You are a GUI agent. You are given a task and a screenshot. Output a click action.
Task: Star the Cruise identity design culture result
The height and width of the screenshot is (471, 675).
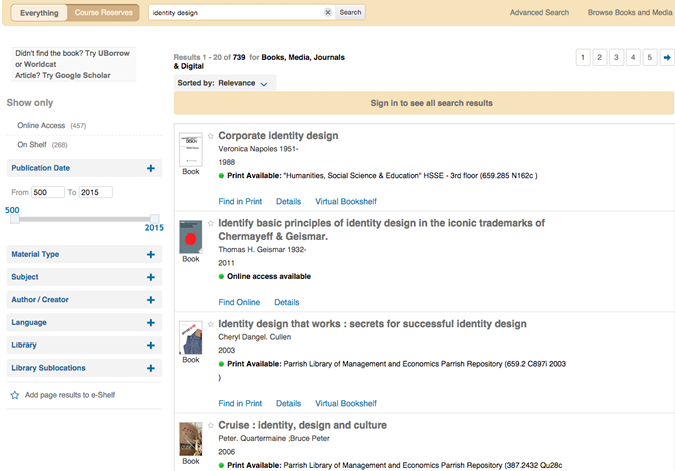tap(211, 426)
